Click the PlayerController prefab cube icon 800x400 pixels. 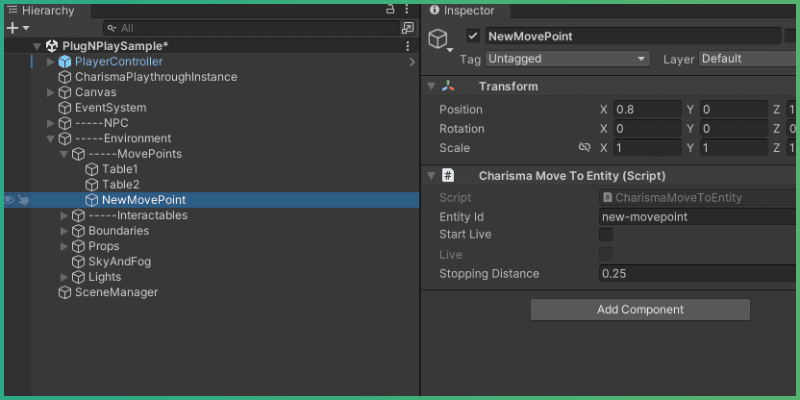[x=65, y=62]
